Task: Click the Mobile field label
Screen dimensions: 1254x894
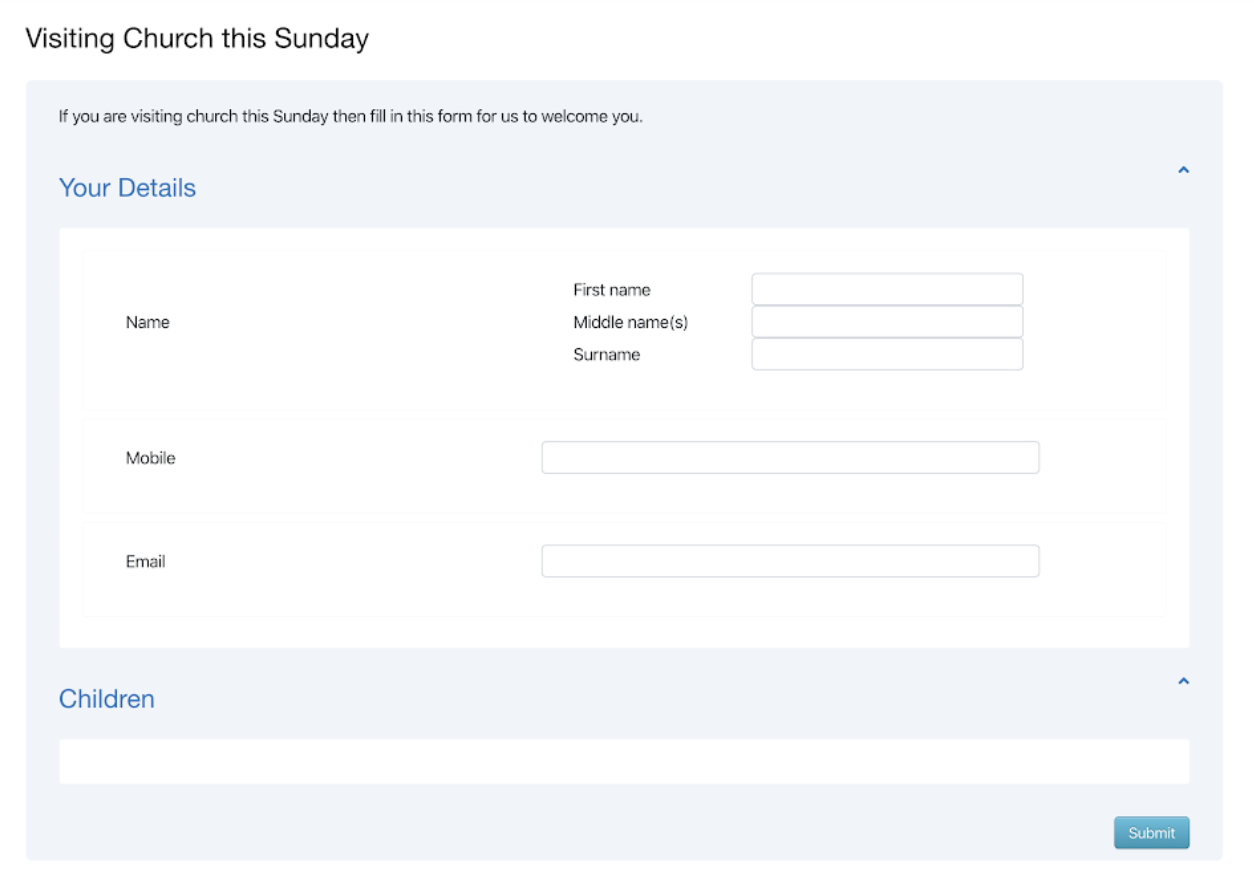Action: point(150,458)
